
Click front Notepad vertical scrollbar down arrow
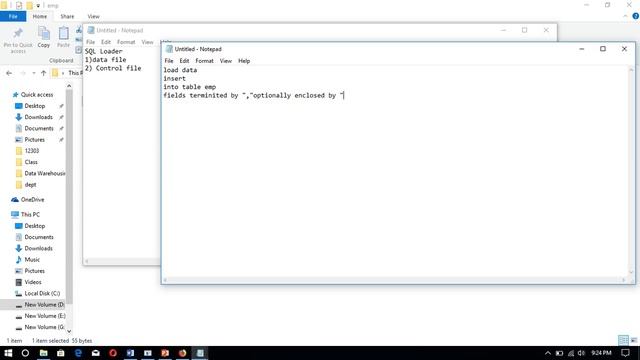pyautogui.click(x=631, y=272)
